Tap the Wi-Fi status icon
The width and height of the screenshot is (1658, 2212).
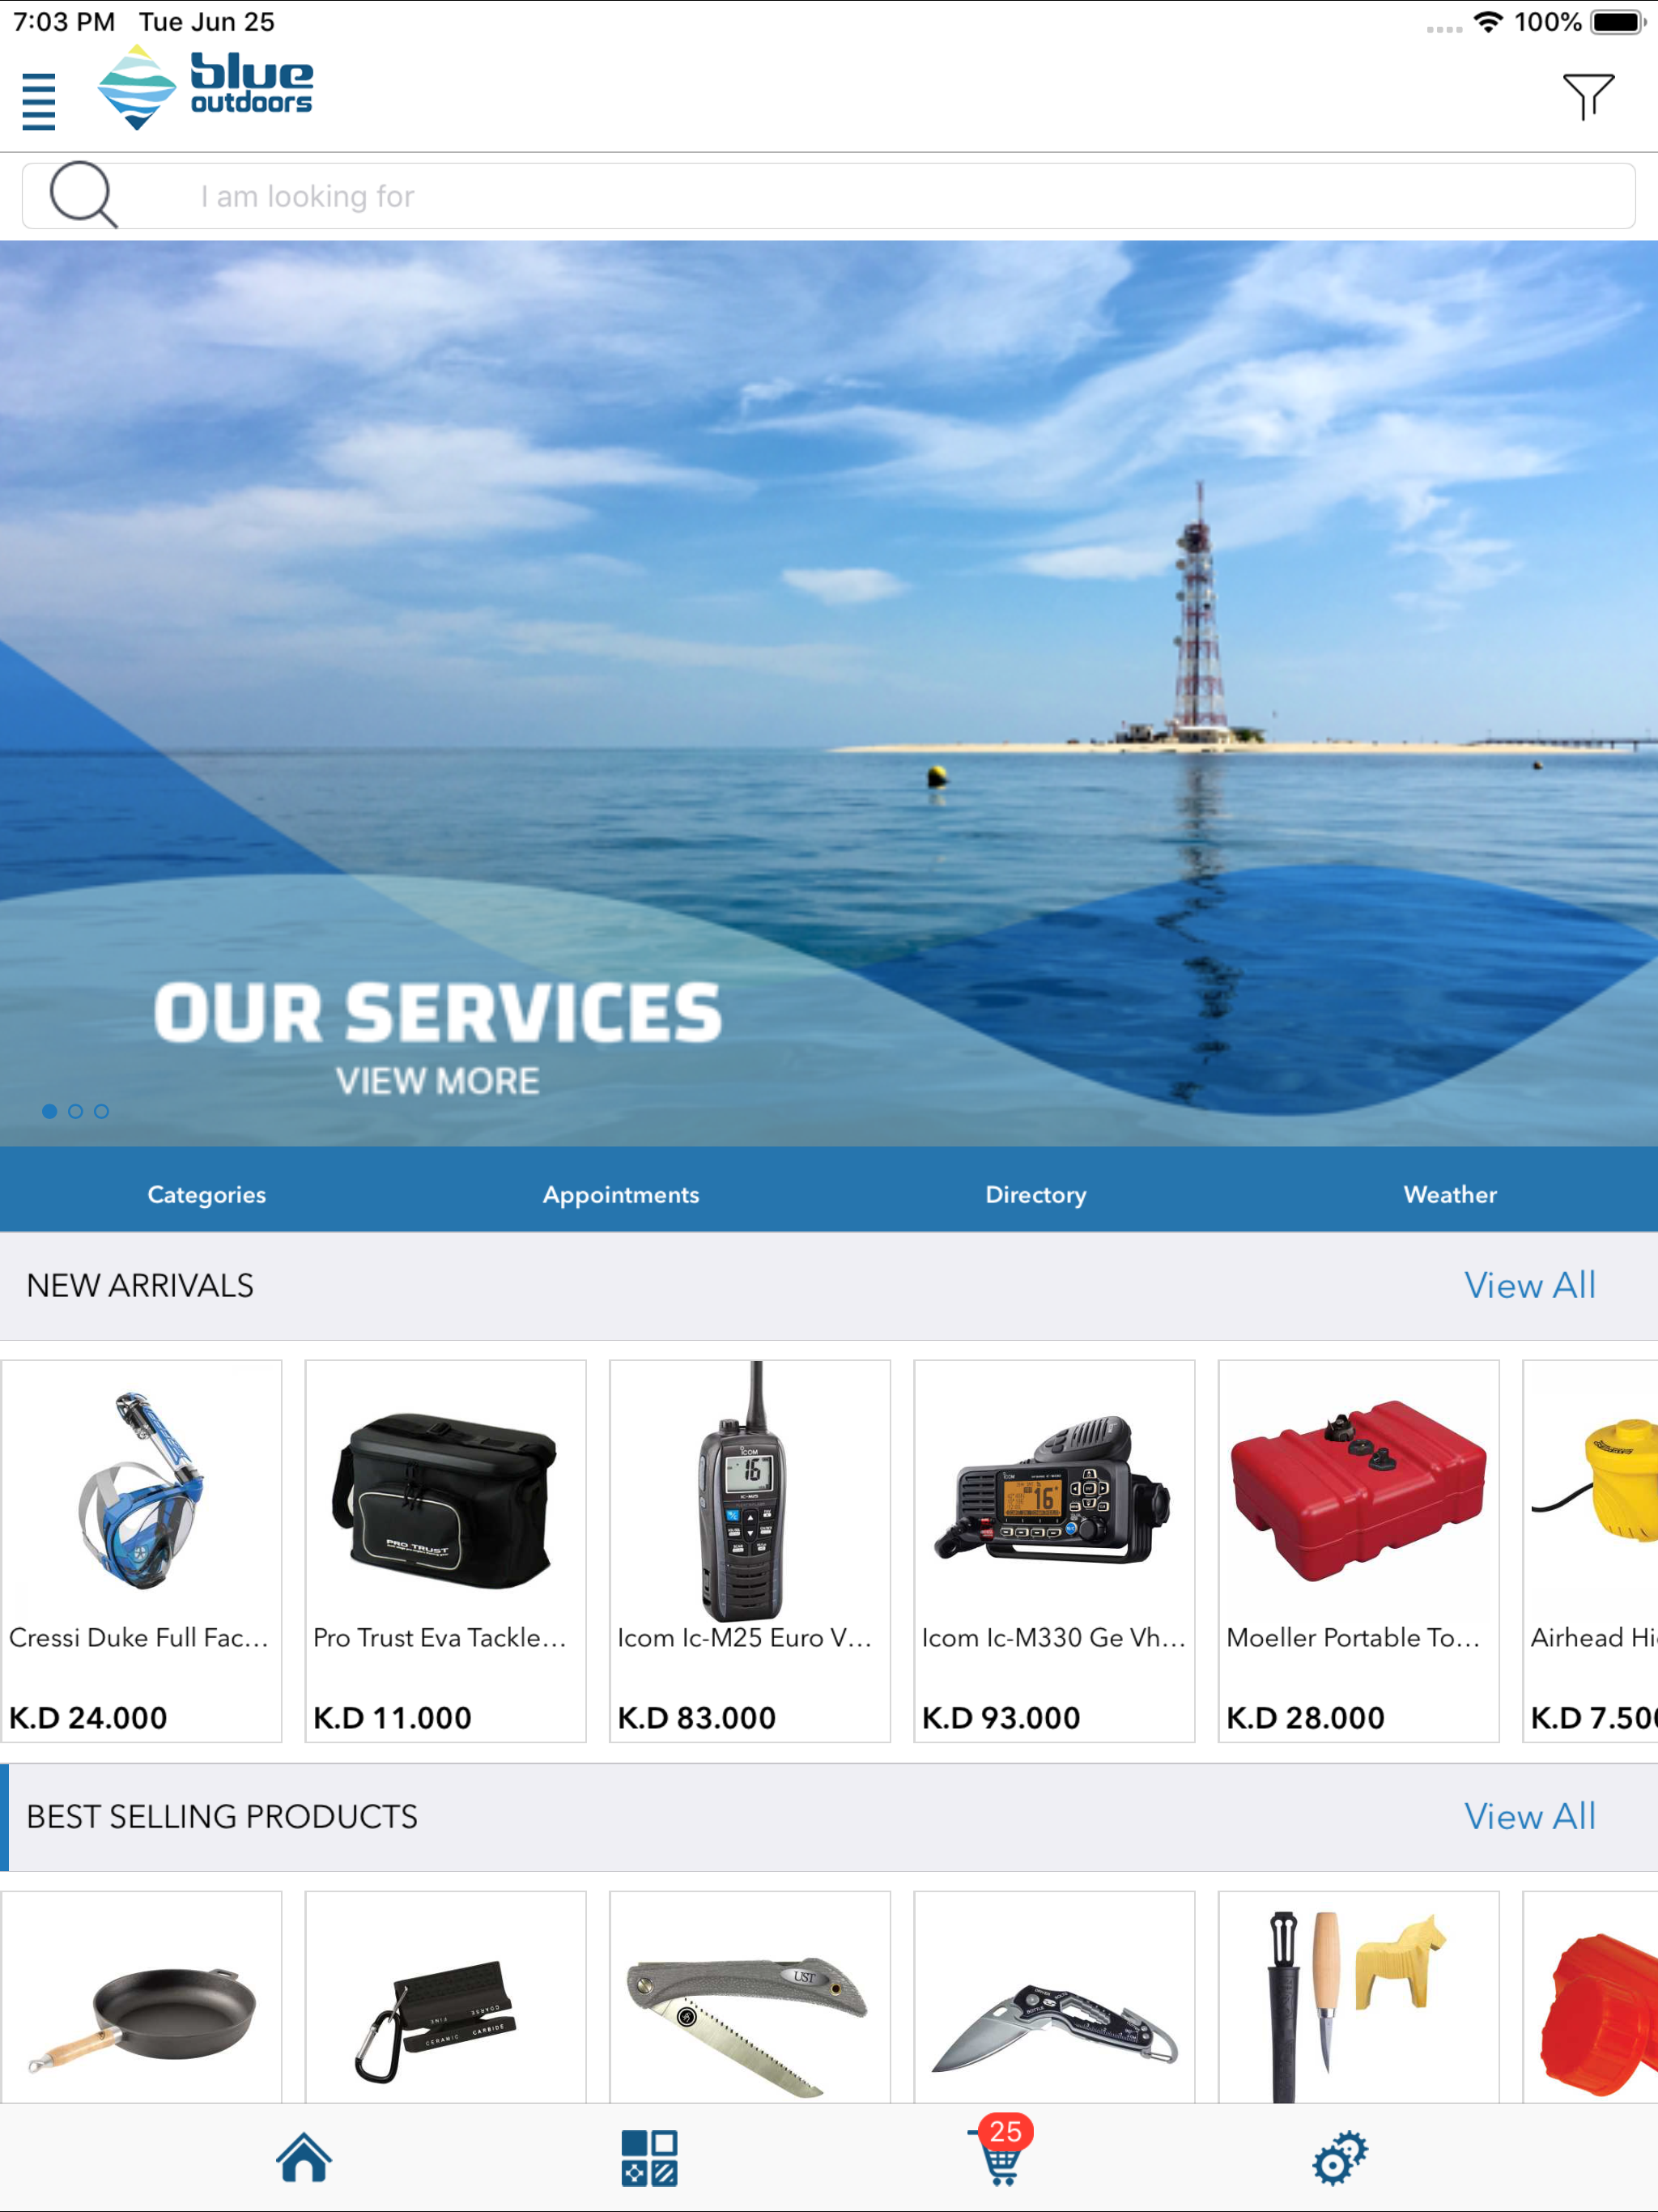1489,21
